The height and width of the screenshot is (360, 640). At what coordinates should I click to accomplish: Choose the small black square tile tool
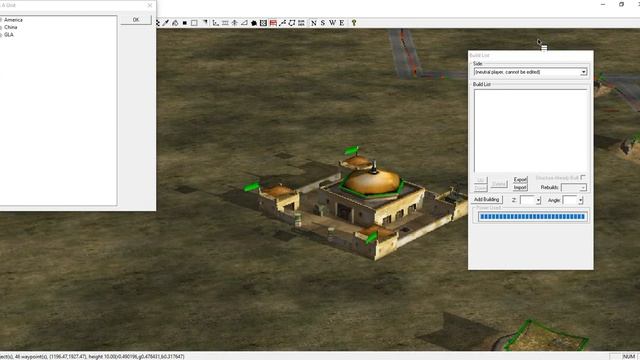point(184,23)
